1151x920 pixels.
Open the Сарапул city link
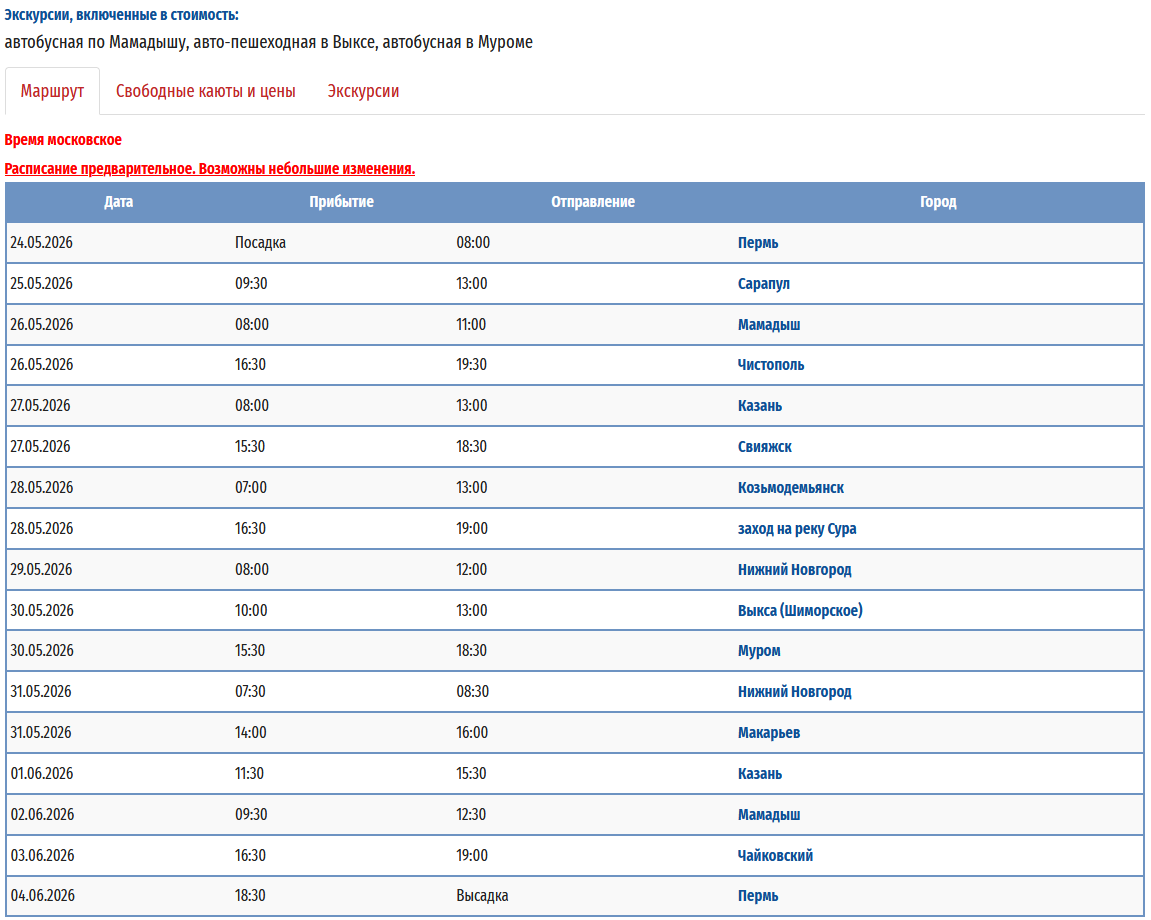point(764,284)
